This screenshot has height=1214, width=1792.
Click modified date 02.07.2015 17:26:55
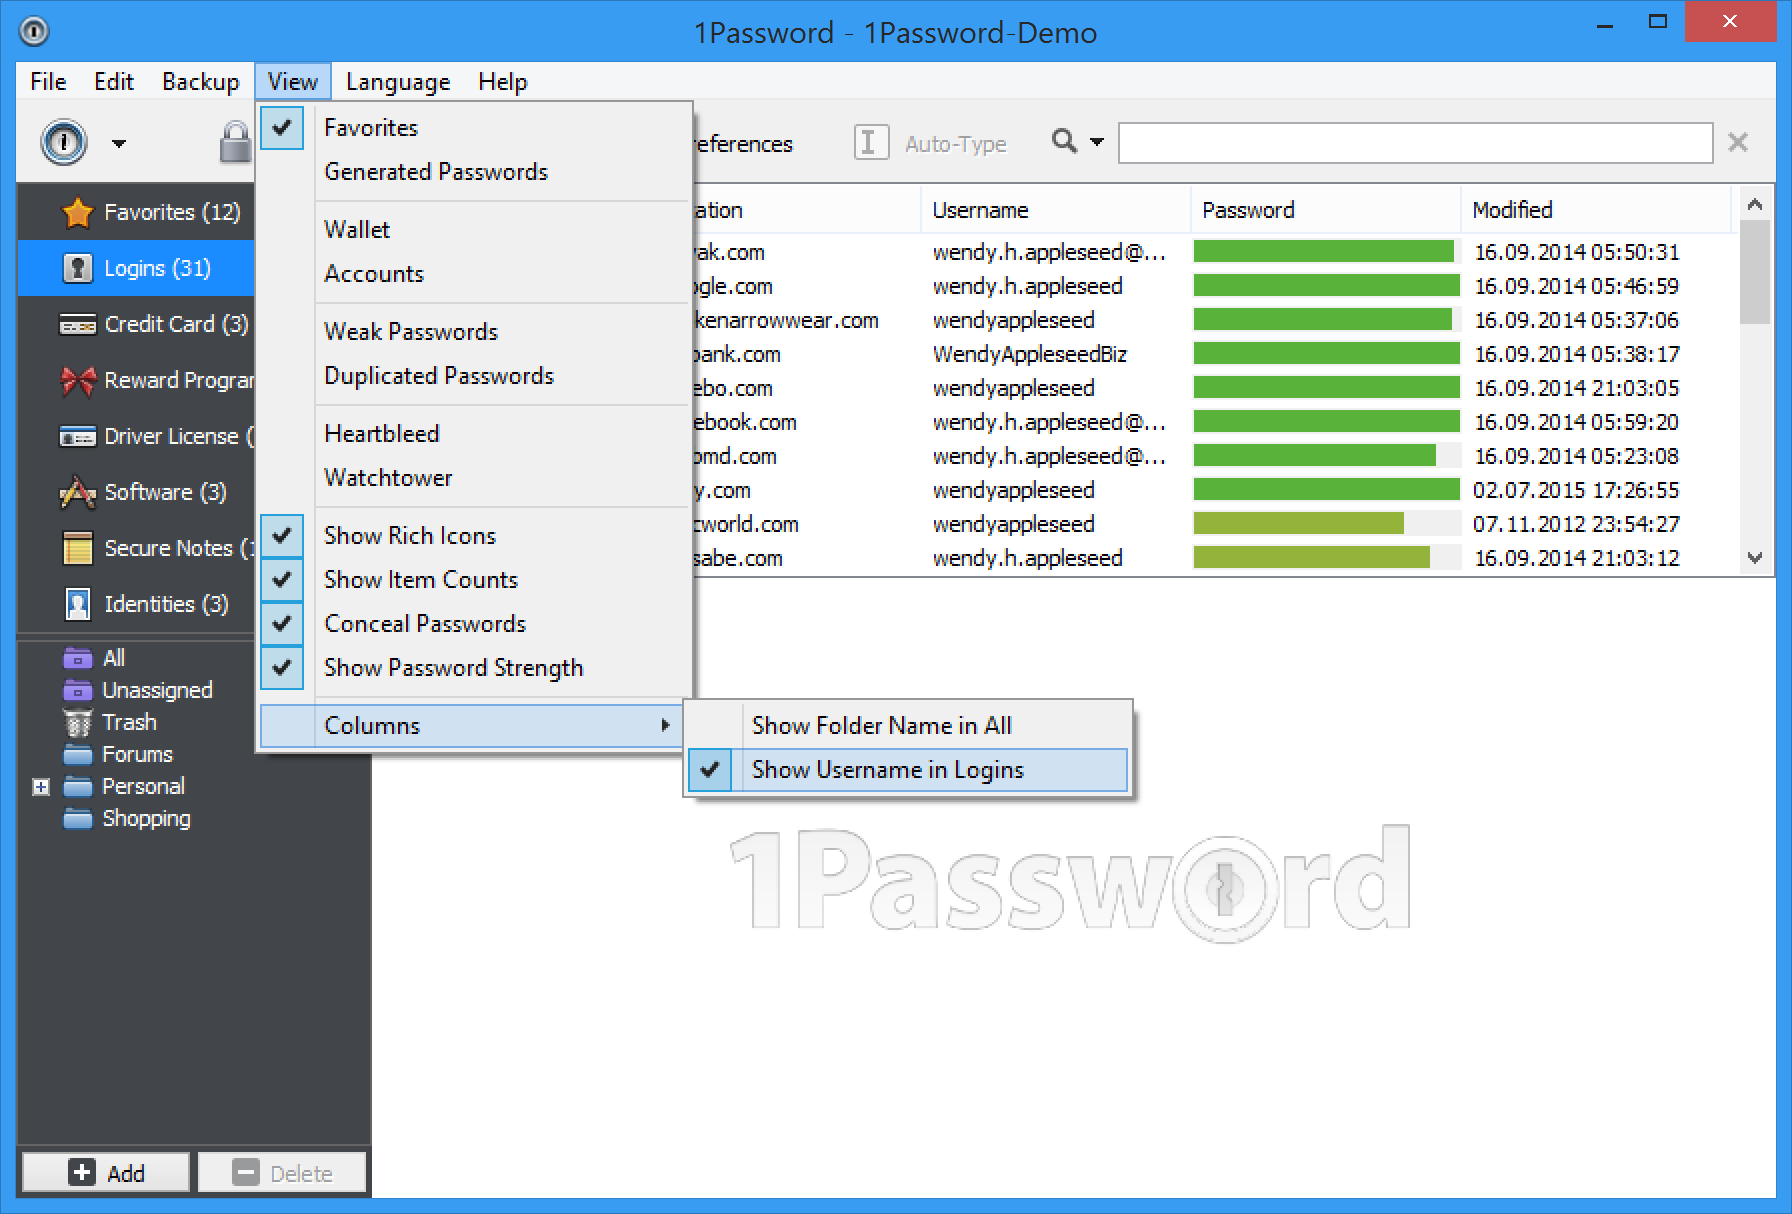pyautogui.click(x=1576, y=490)
